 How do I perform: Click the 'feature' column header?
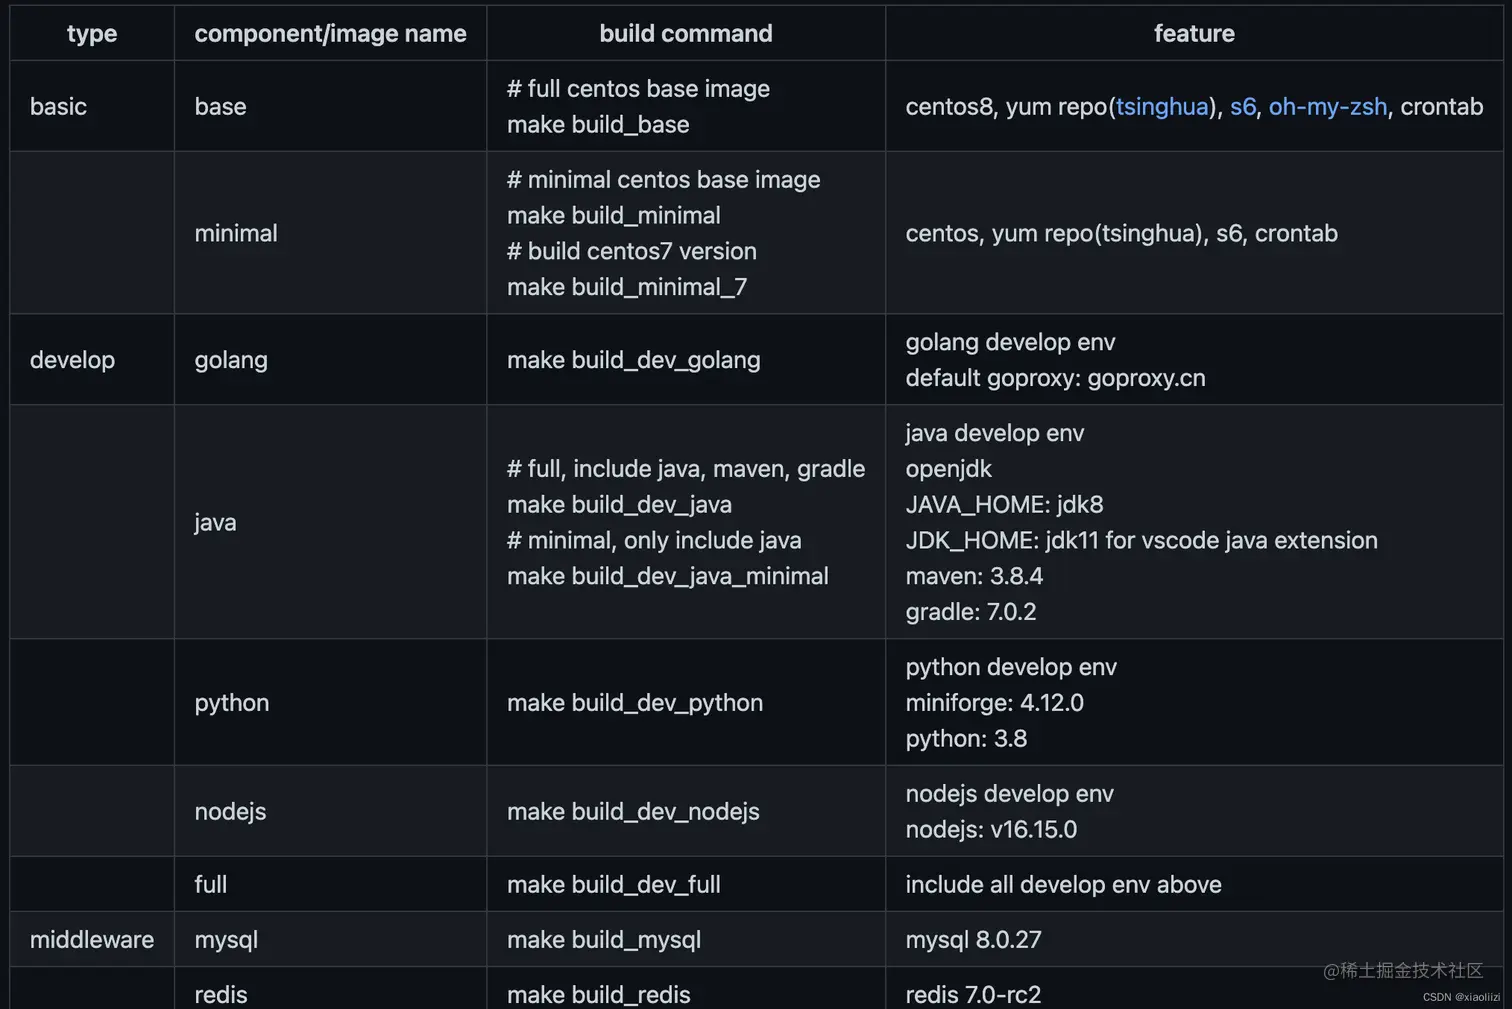coord(1194,33)
